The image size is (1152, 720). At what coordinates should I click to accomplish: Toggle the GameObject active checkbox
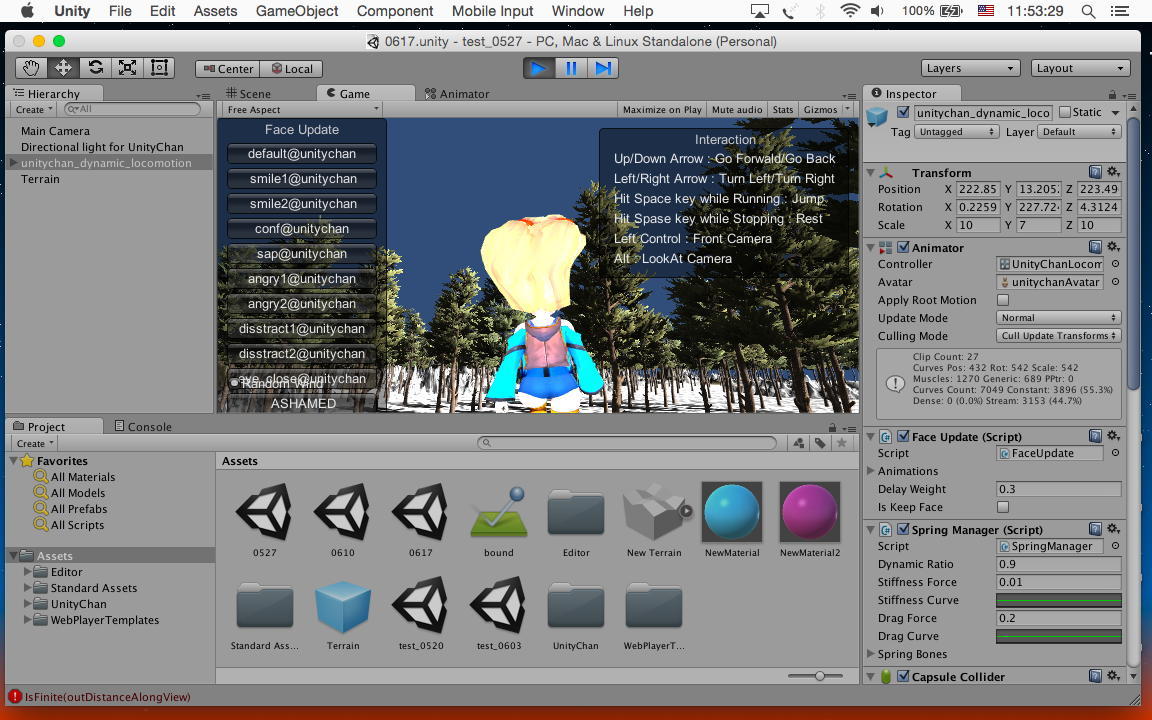(x=904, y=112)
